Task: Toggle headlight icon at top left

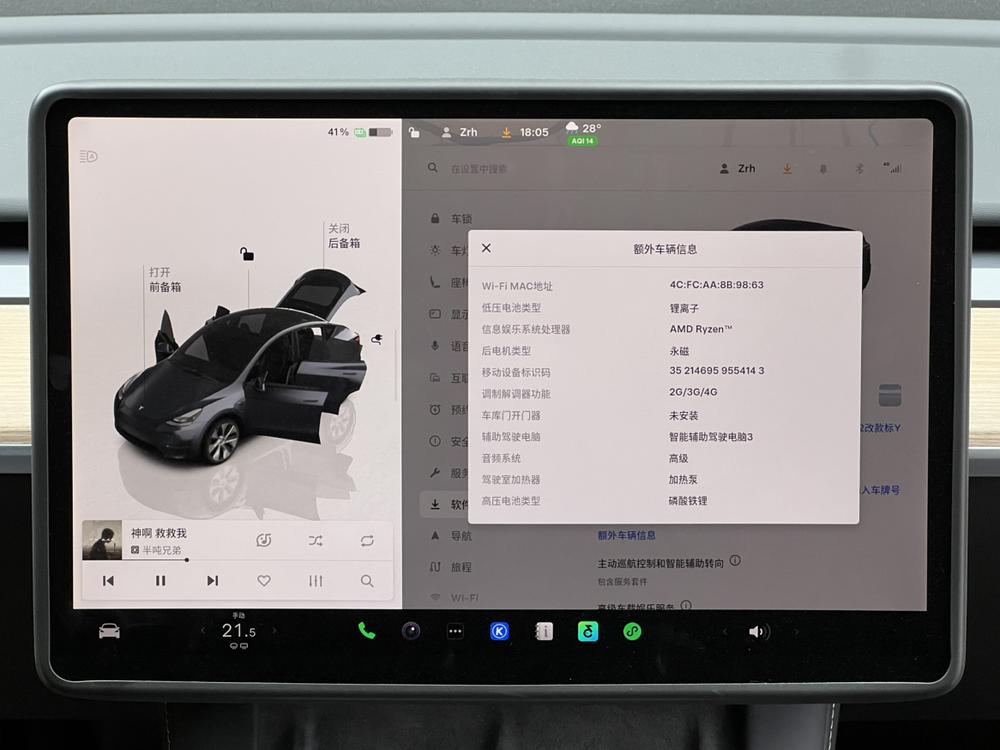Action: point(89,156)
